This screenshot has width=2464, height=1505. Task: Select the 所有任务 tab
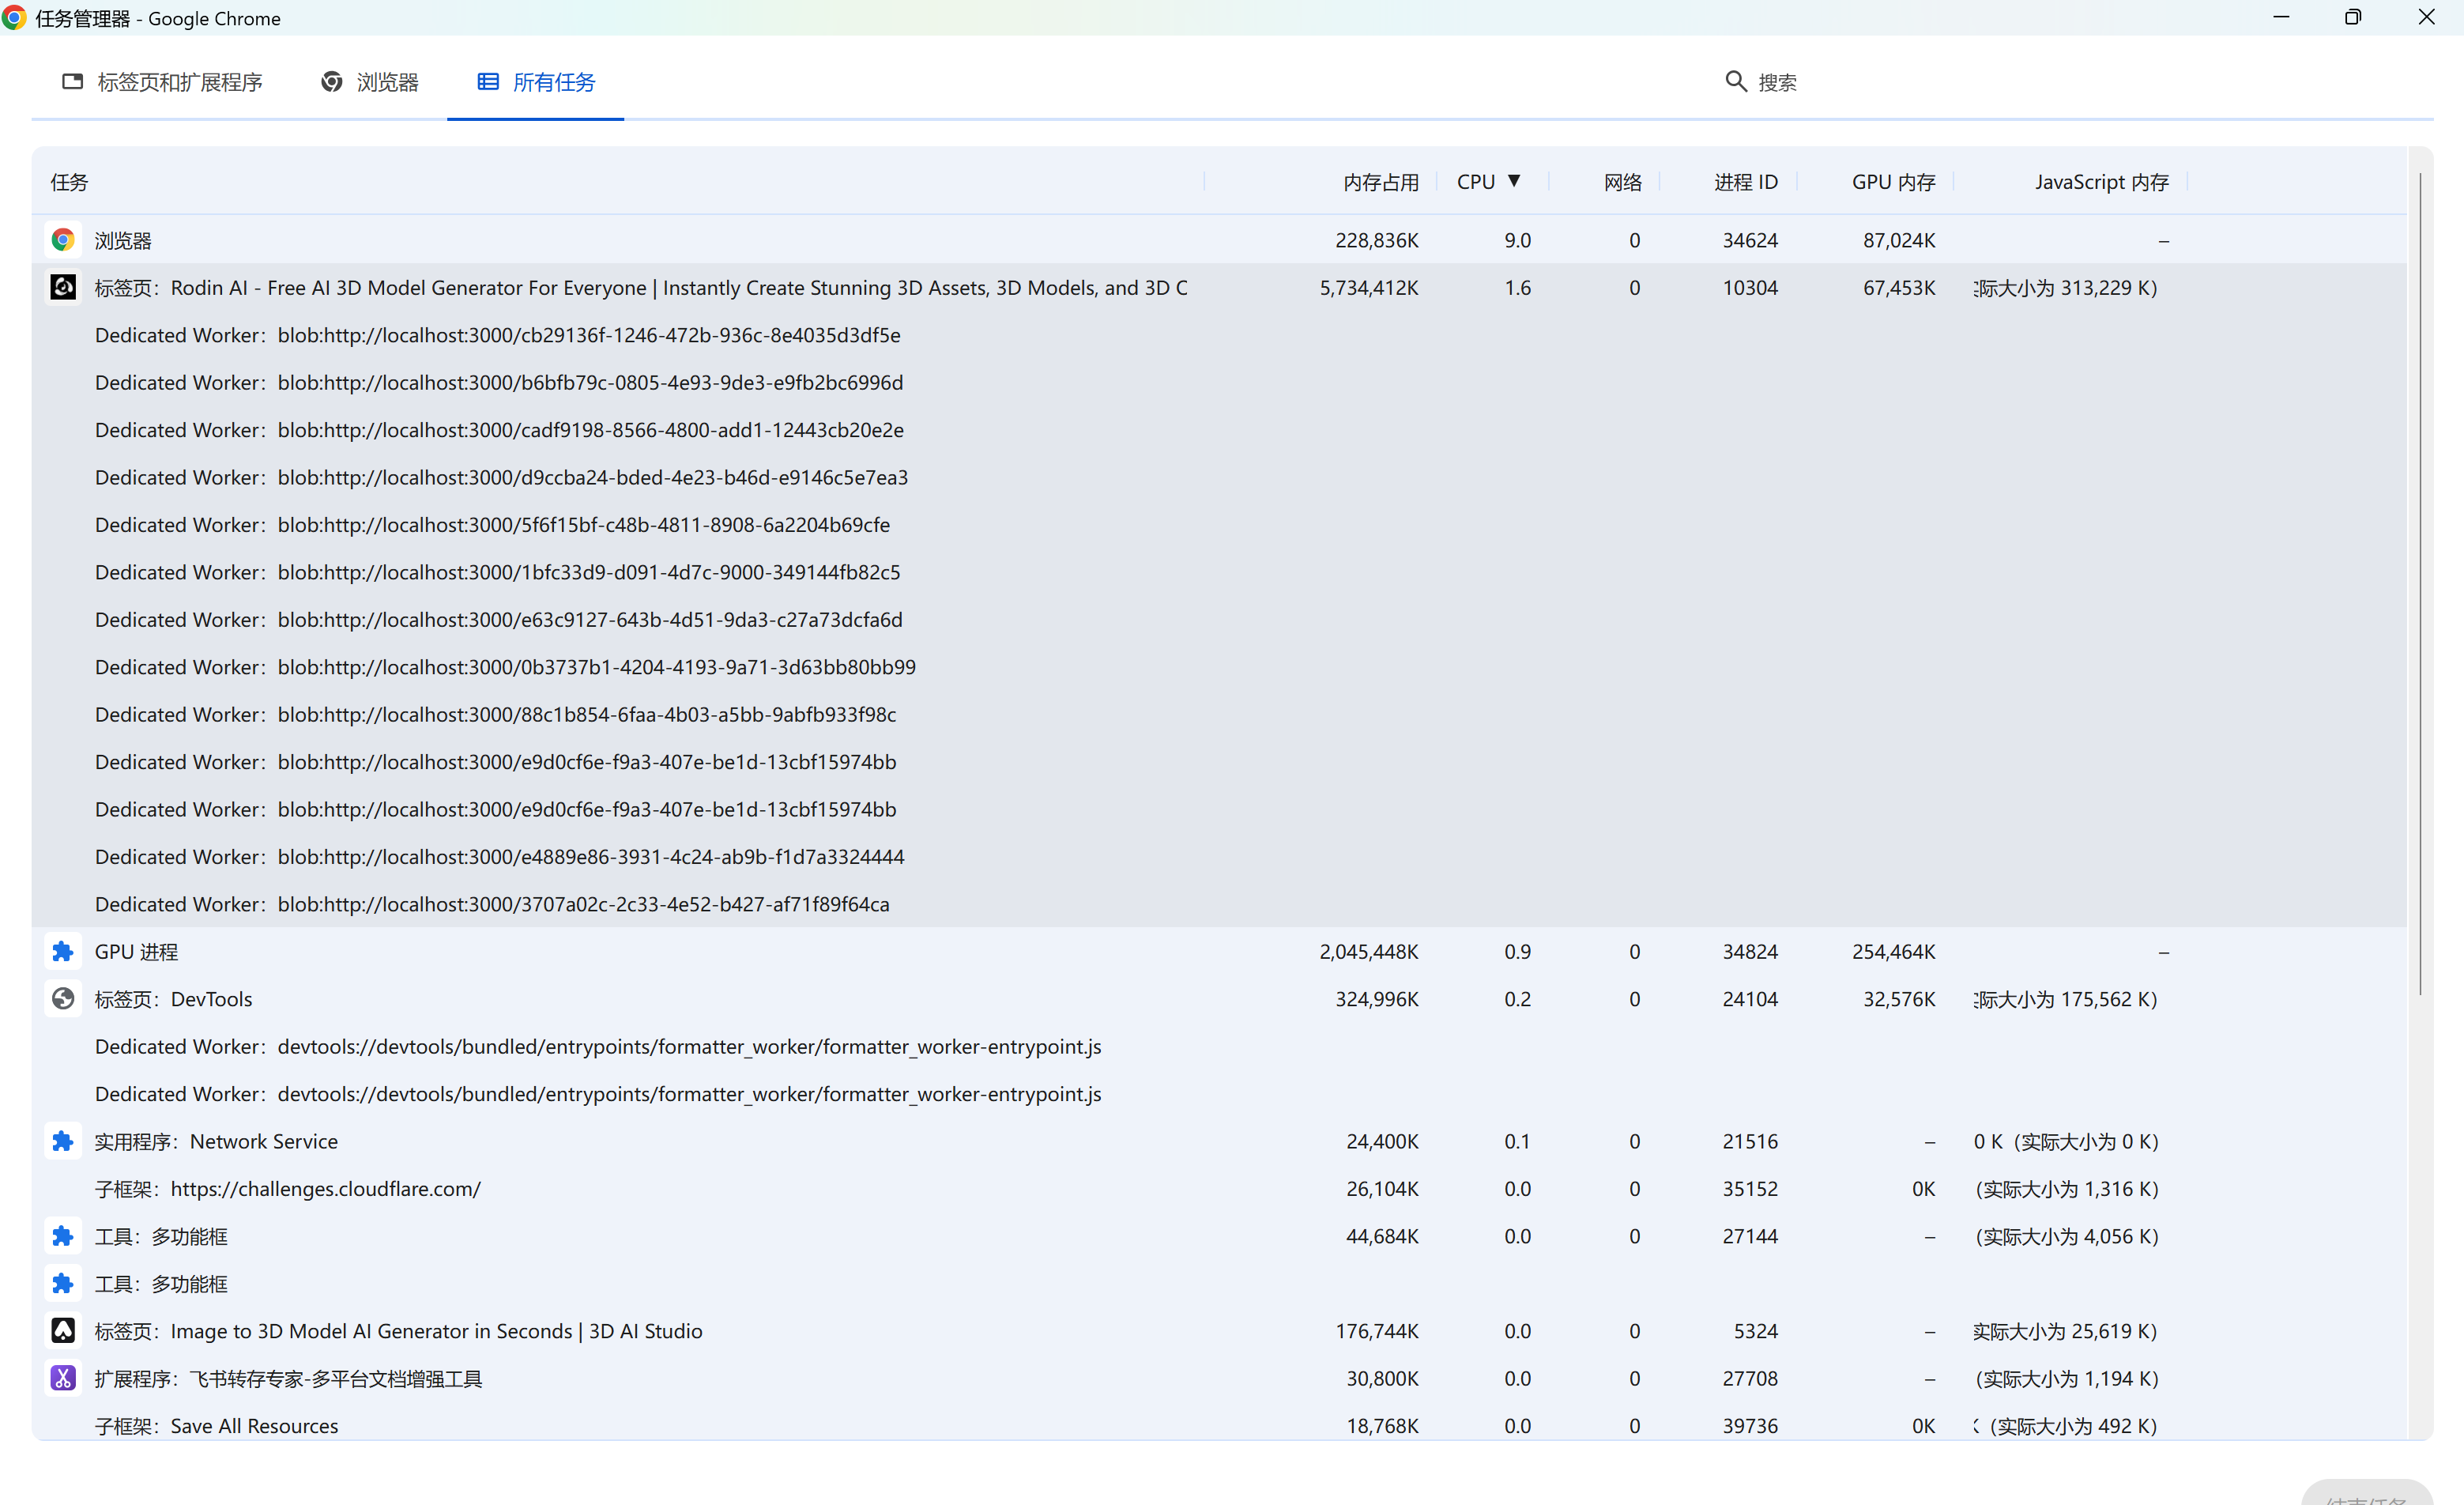(x=536, y=82)
